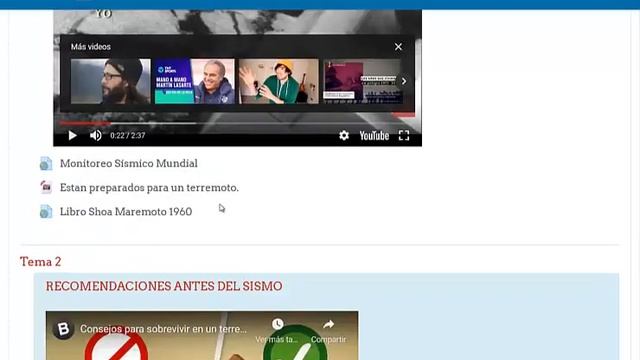Open the fourth suggested video thumbnail
Screen dimensions: 640x360
(x=362, y=81)
